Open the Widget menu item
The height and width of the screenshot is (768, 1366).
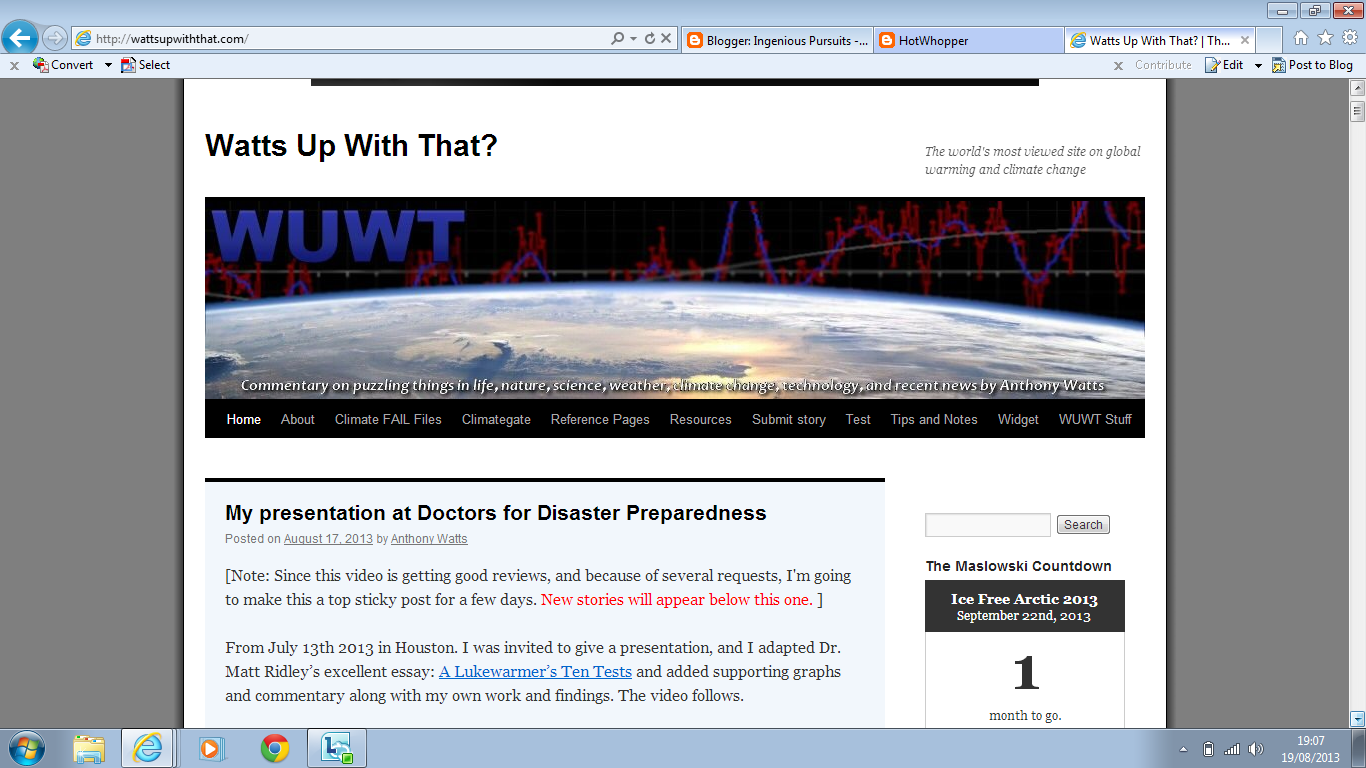pos(1018,419)
